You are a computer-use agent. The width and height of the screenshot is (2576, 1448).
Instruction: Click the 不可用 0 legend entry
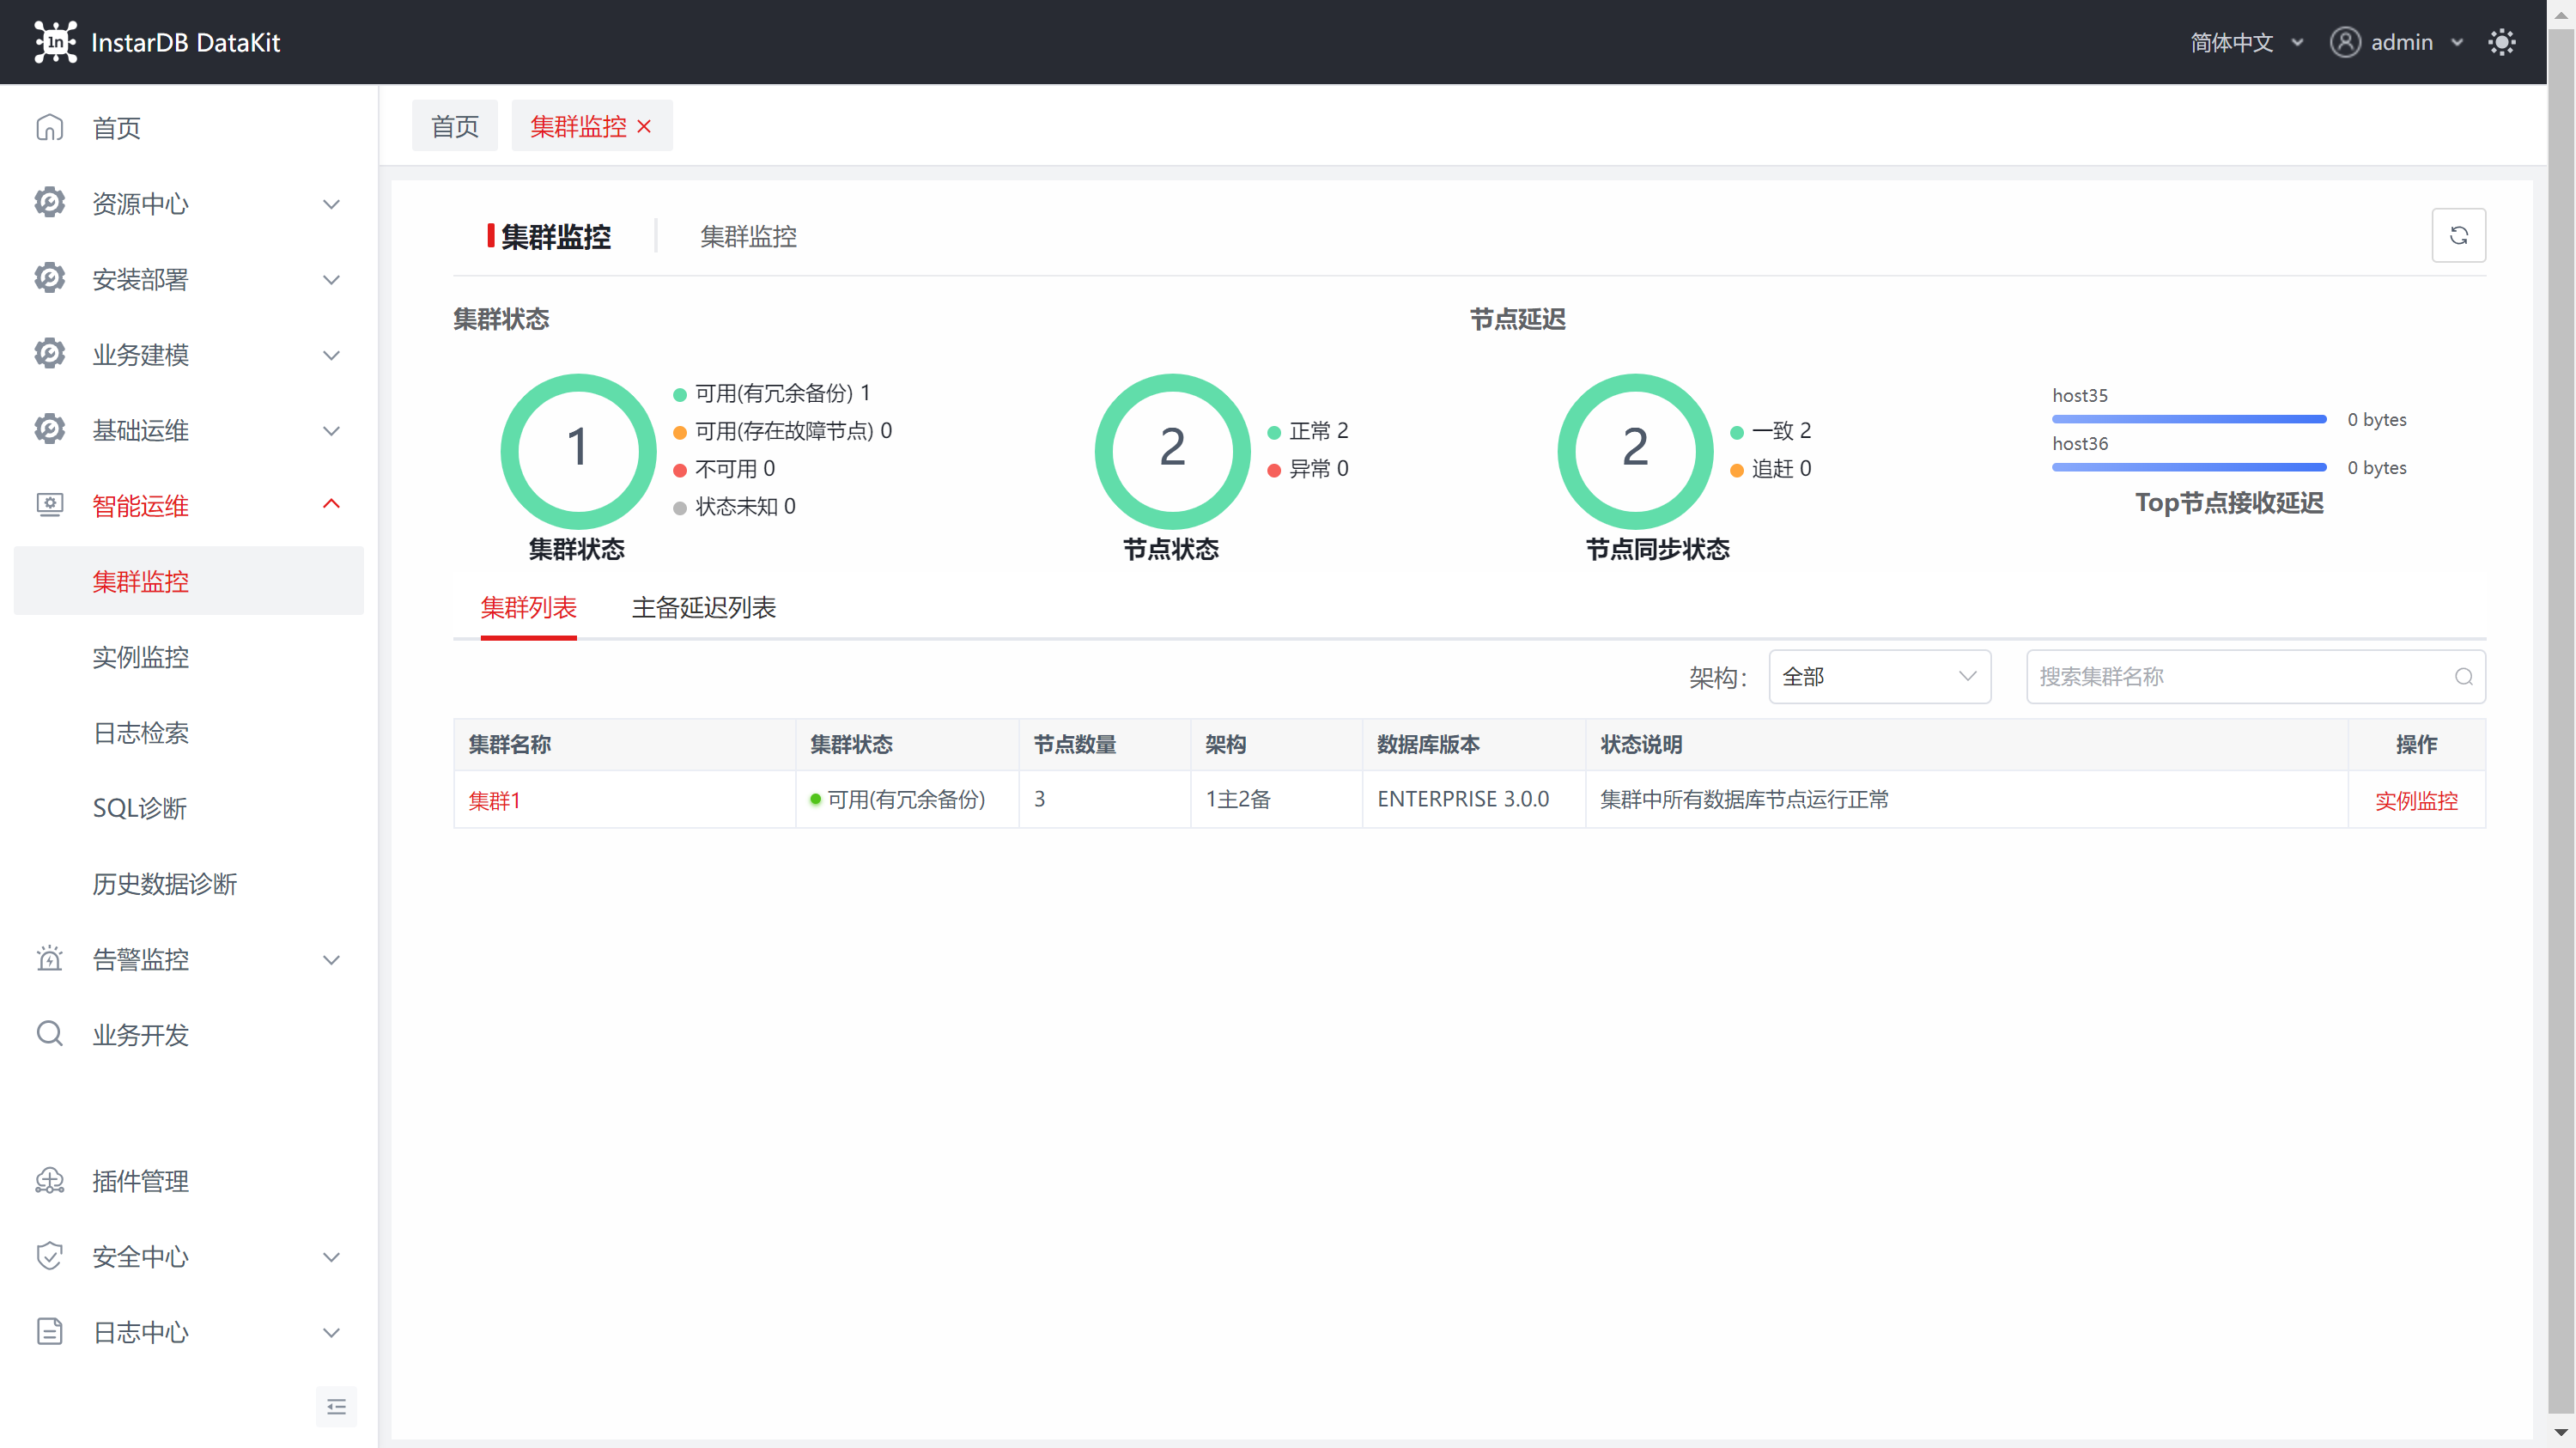[724, 469]
